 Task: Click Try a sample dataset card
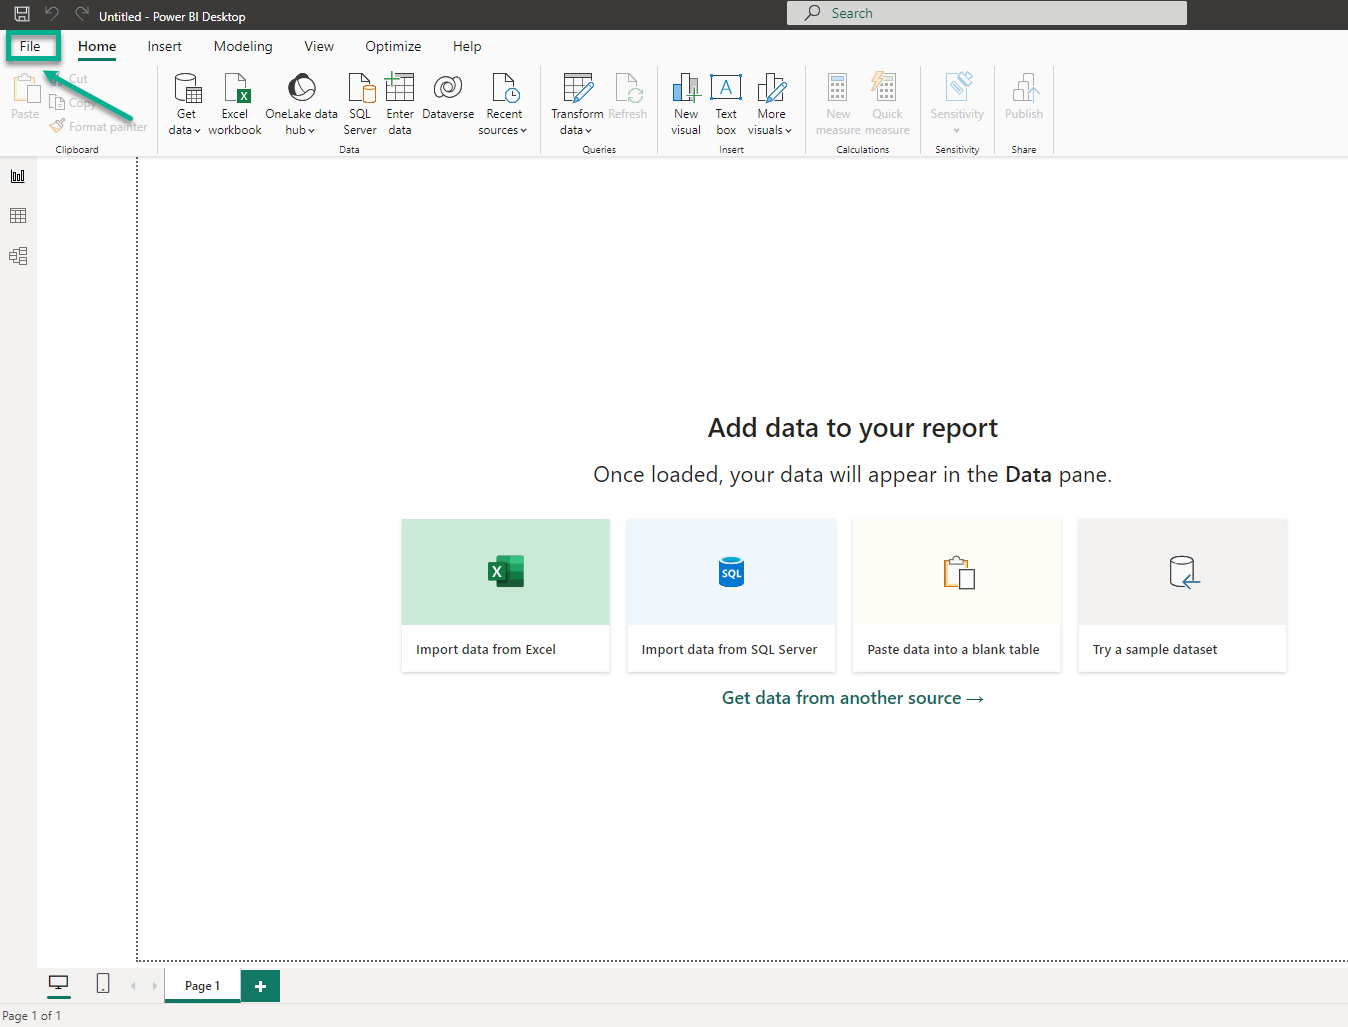point(1182,595)
